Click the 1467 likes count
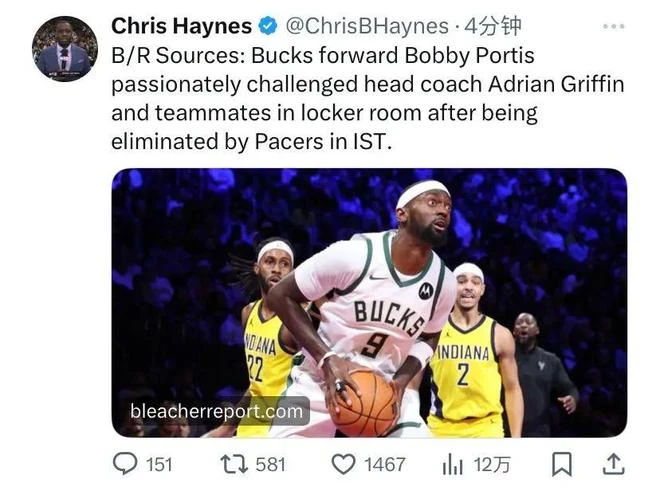This screenshot has width=660, height=495. [385, 465]
